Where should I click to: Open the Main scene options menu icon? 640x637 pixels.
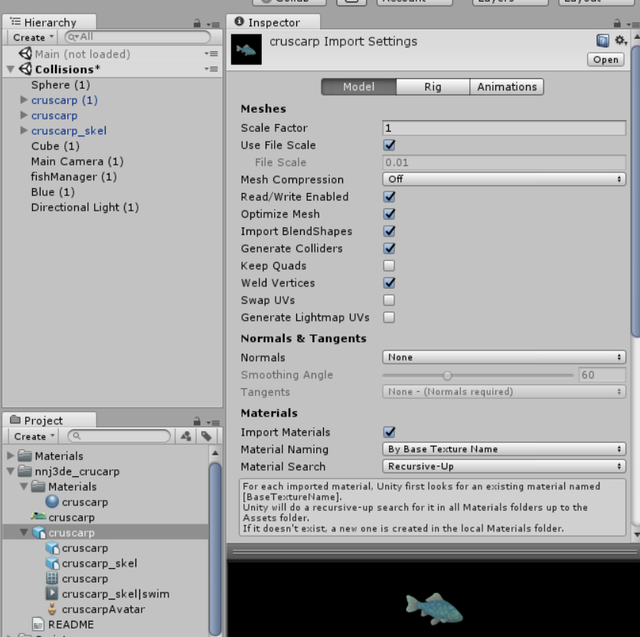(x=211, y=53)
